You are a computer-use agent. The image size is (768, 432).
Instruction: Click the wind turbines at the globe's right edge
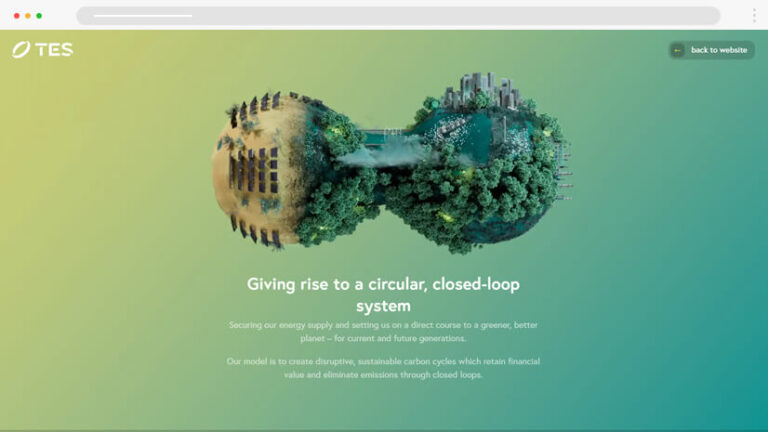564,171
